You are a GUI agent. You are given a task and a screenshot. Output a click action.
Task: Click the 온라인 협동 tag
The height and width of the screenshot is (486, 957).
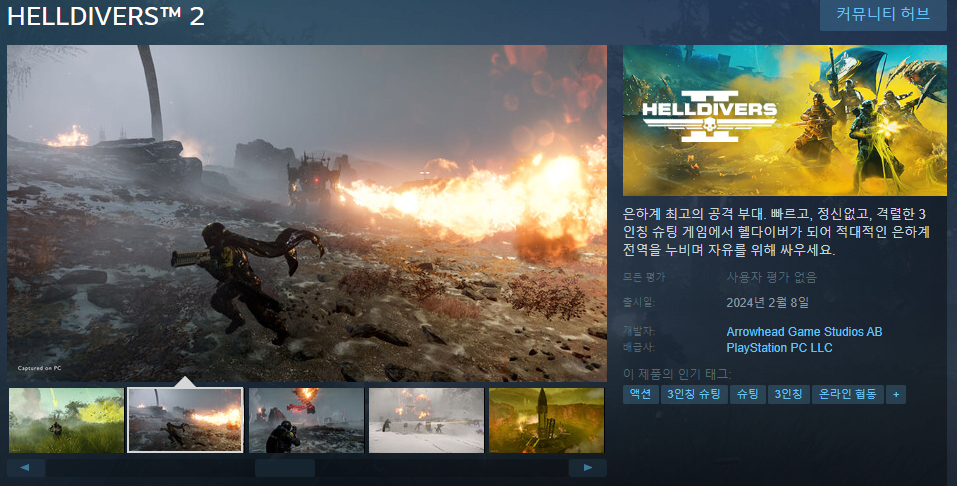pyautogui.click(x=848, y=394)
